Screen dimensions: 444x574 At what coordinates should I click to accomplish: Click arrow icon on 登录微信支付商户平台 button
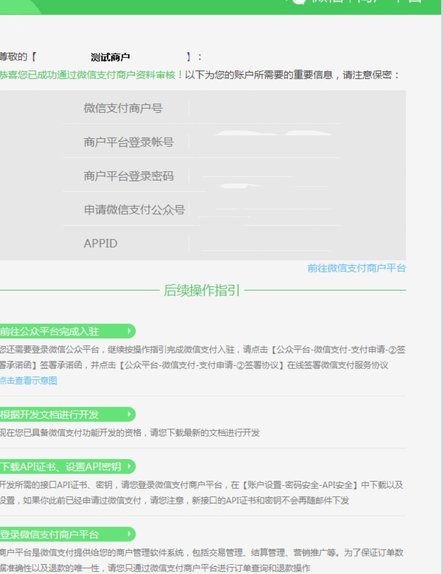(129, 534)
